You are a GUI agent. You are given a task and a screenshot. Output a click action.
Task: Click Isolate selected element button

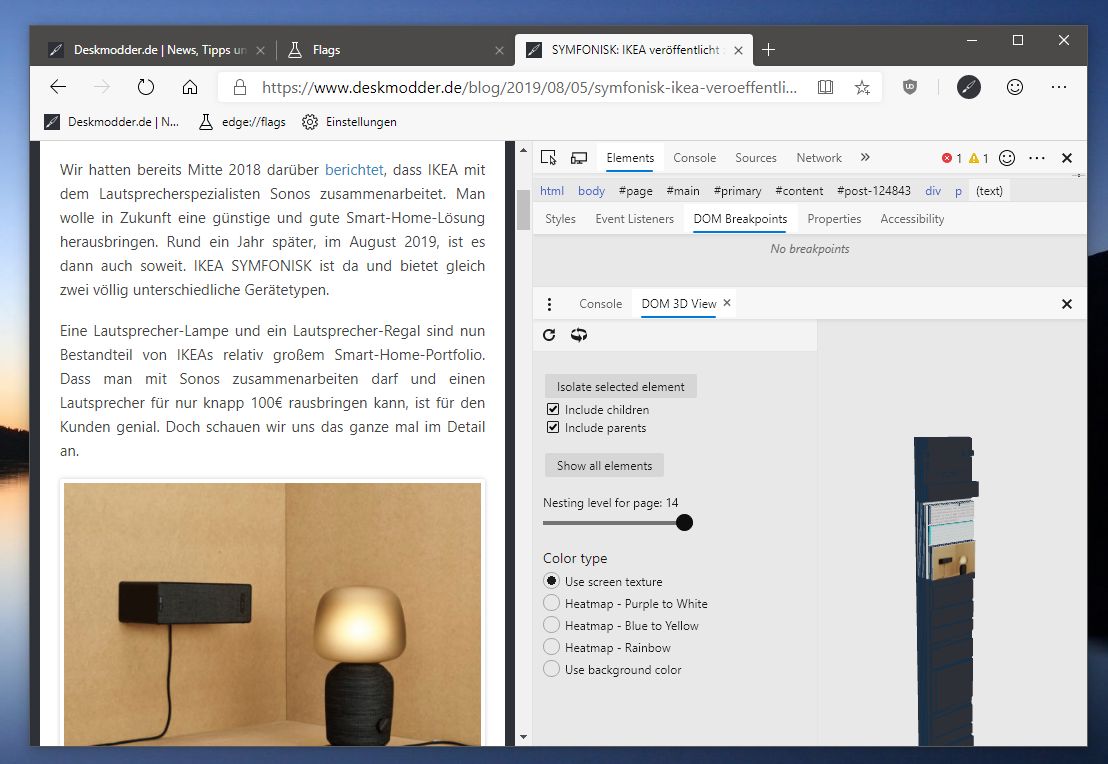click(620, 387)
